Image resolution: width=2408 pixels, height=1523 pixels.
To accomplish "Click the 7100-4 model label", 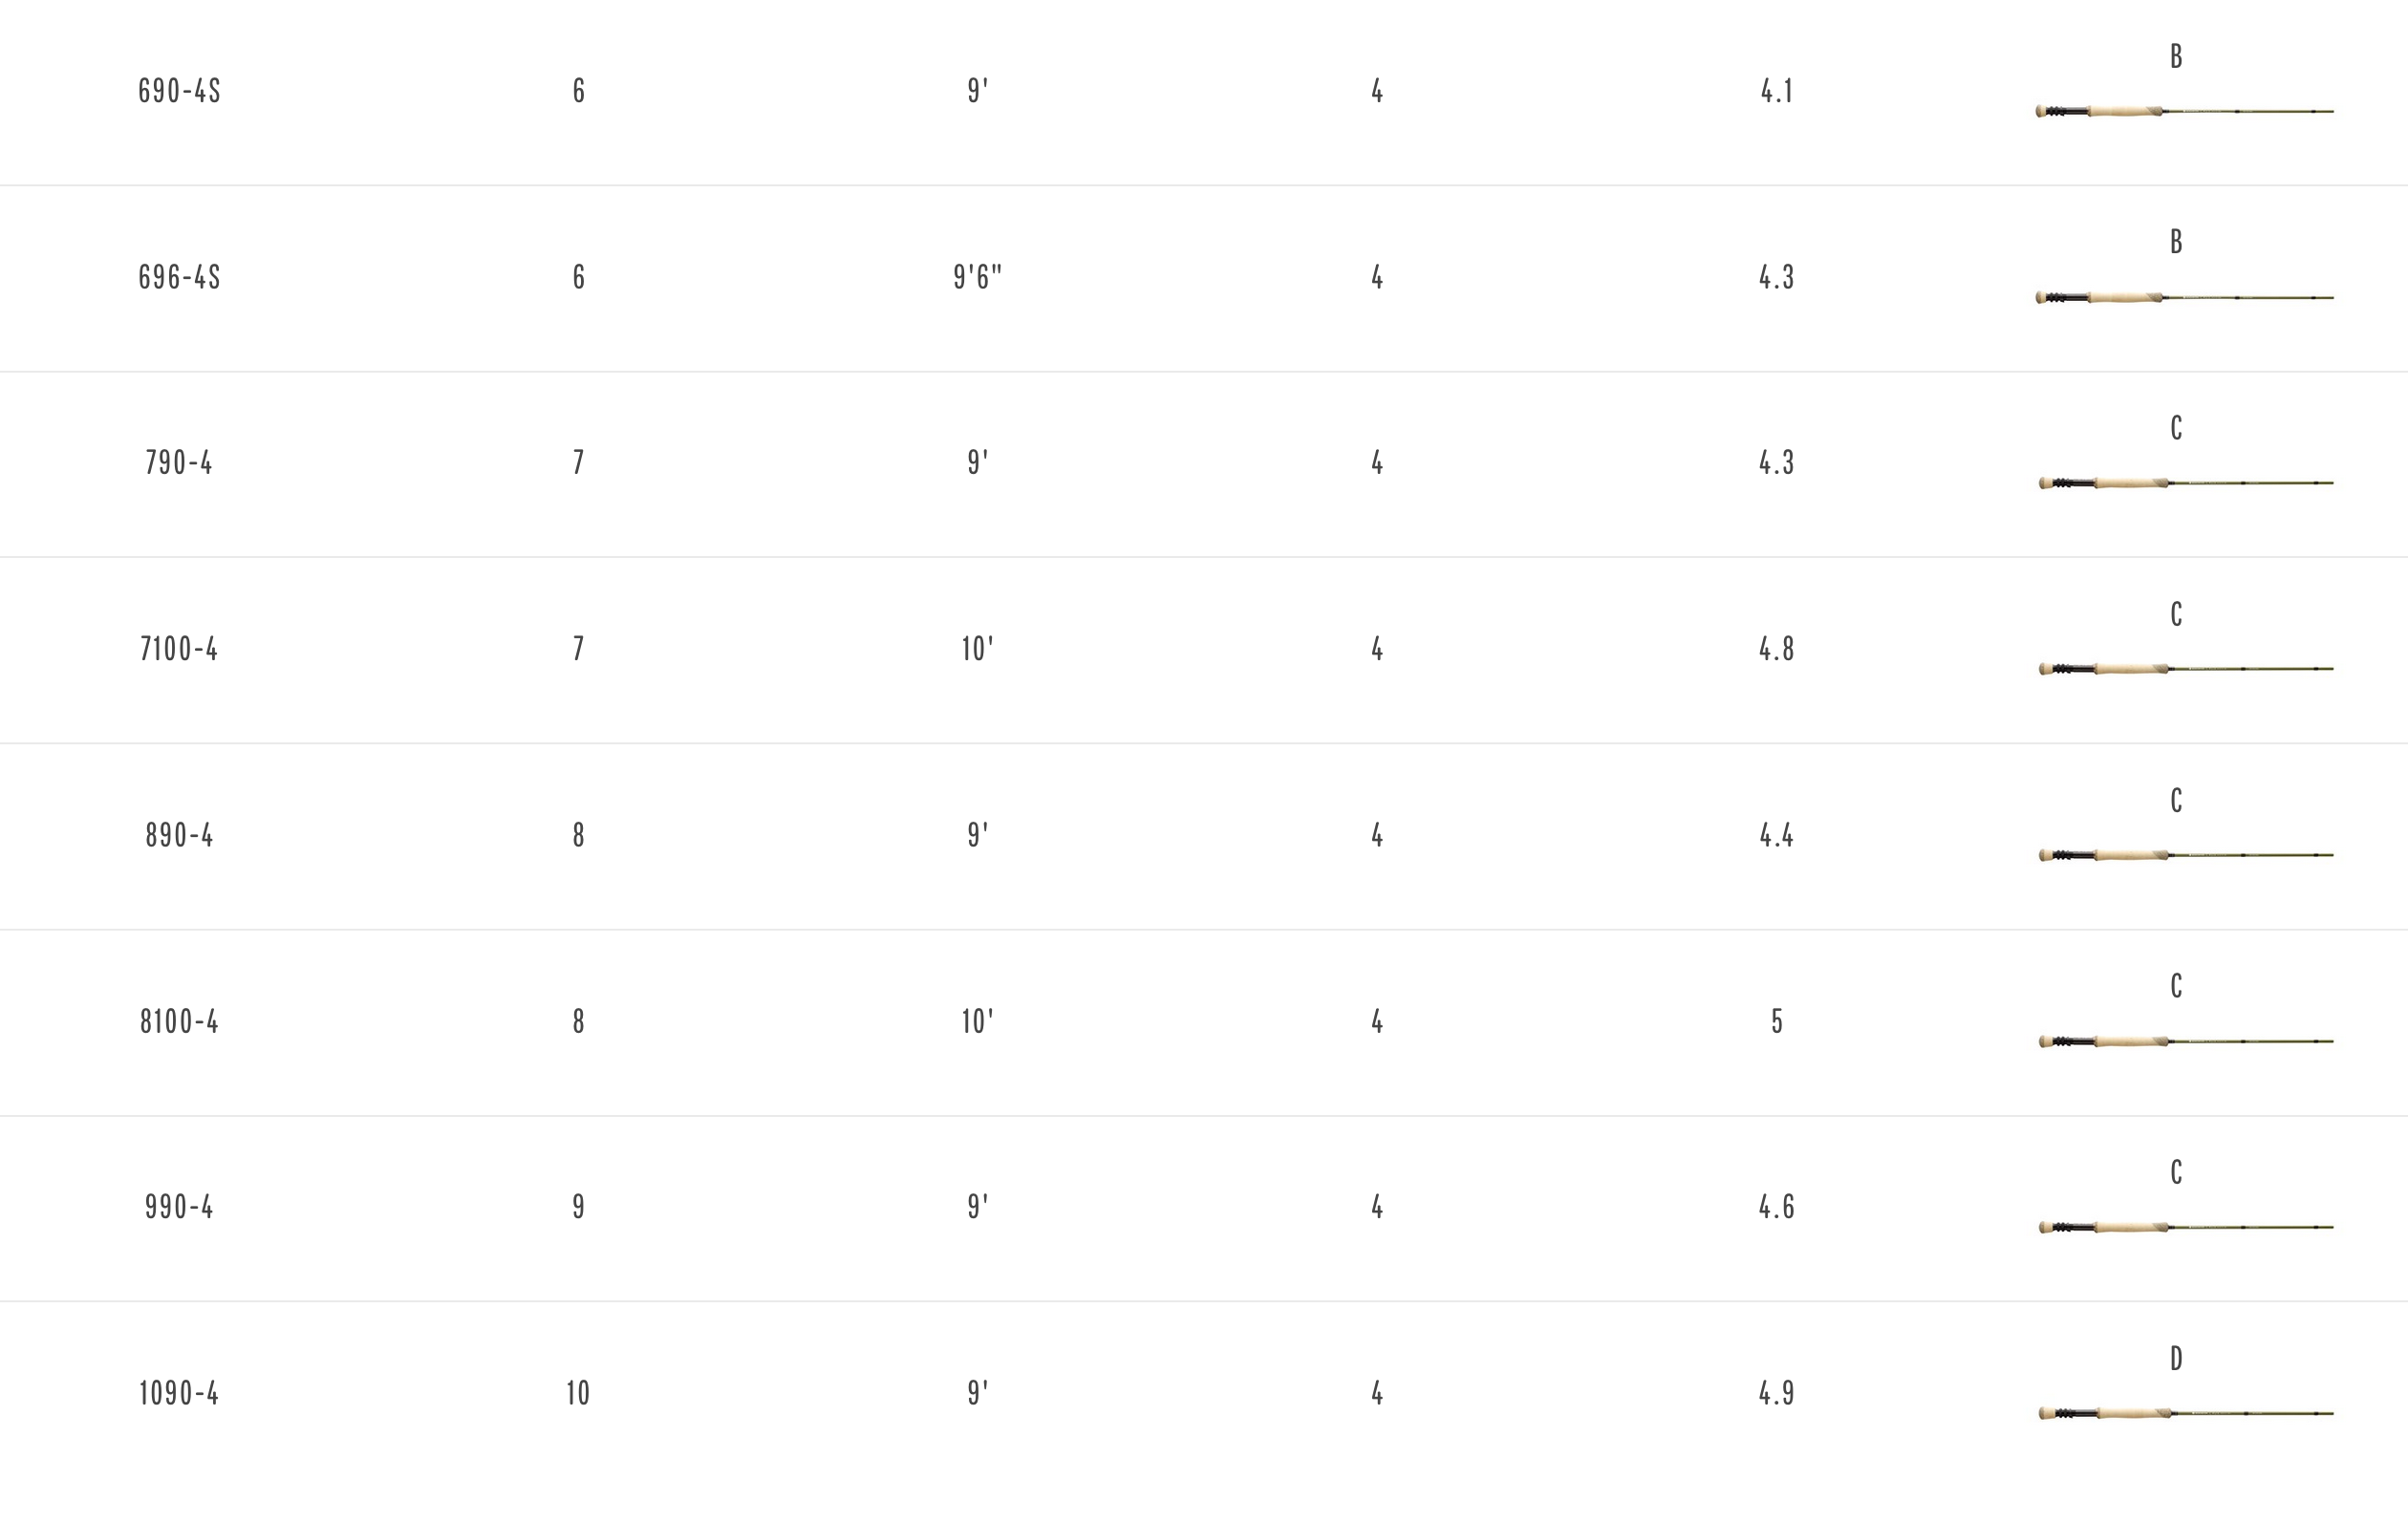I will (x=179, y=649).
